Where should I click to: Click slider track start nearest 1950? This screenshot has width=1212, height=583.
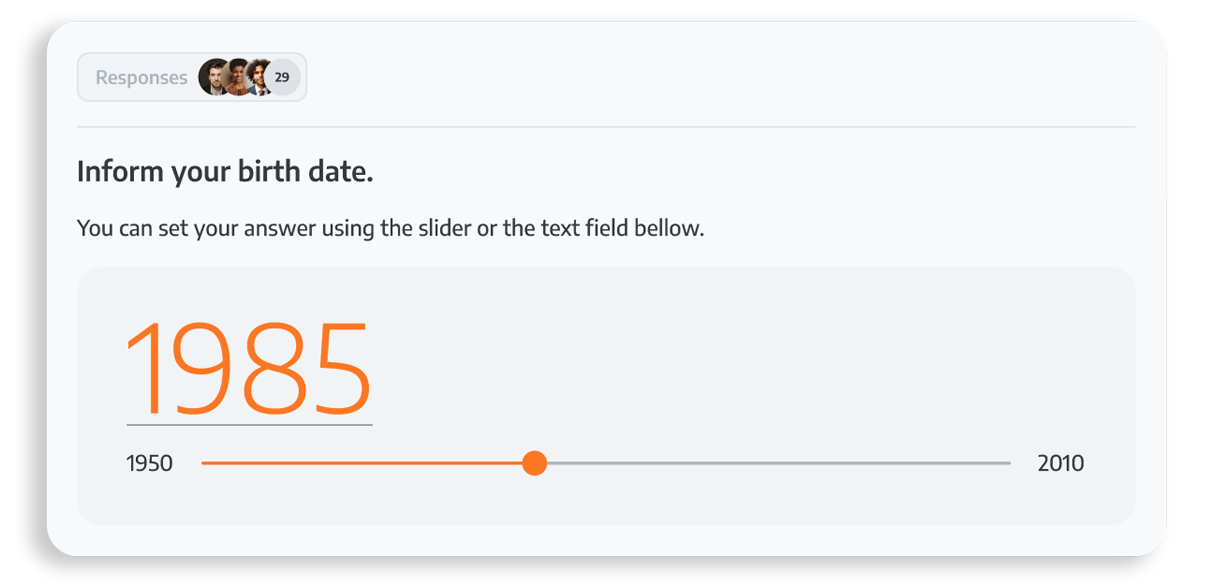[206, 463]
